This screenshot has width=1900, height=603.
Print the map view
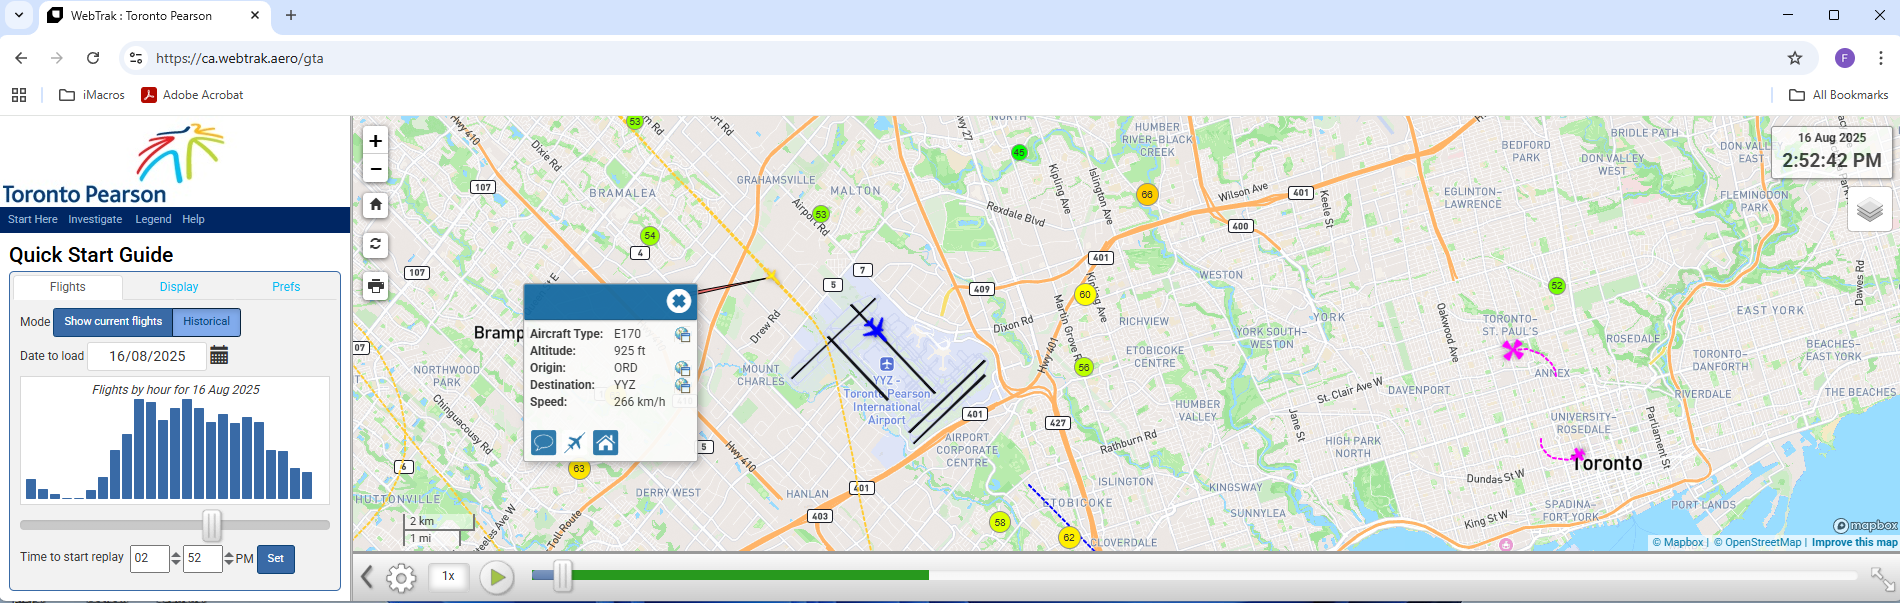click(x=376, y=286)
